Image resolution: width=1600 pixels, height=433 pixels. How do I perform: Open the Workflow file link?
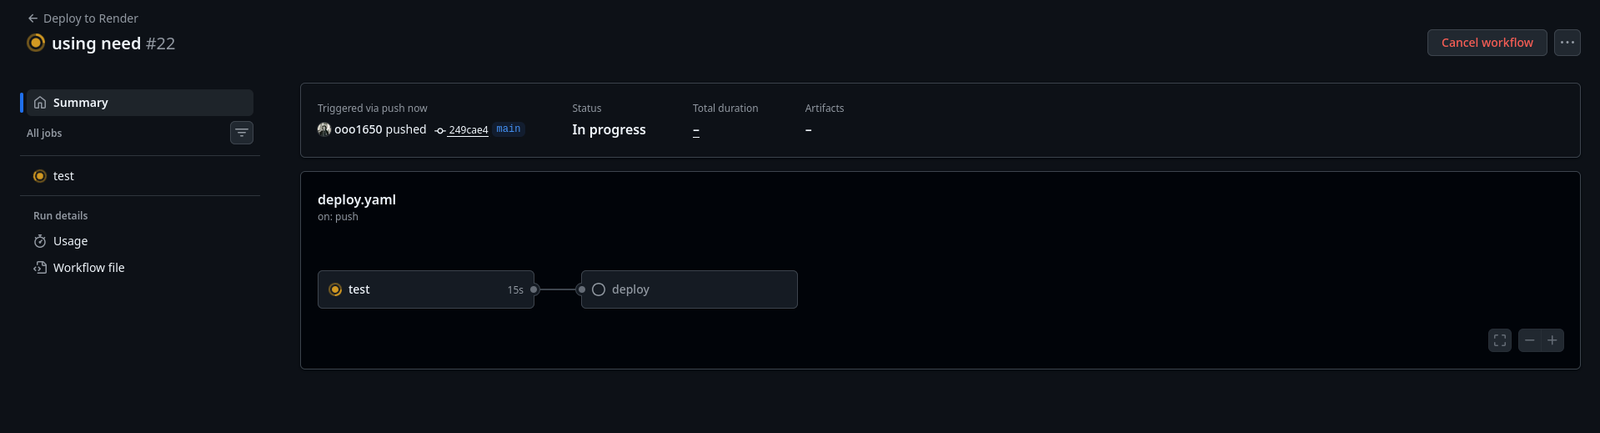coord(89,268)
